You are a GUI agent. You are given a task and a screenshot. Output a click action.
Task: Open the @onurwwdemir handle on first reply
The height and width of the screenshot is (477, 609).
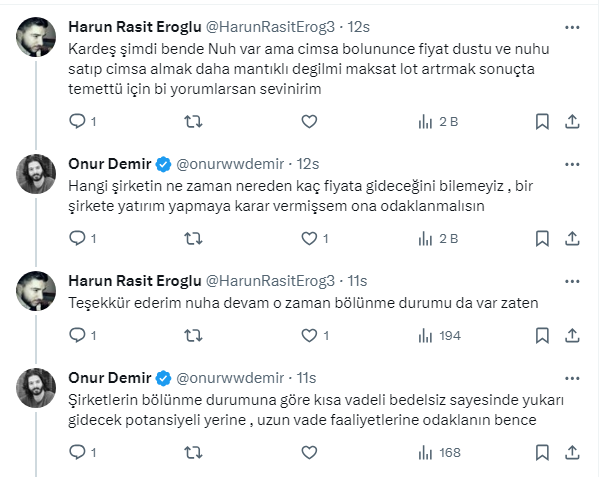pyautogui.click(x=232, y=163)
